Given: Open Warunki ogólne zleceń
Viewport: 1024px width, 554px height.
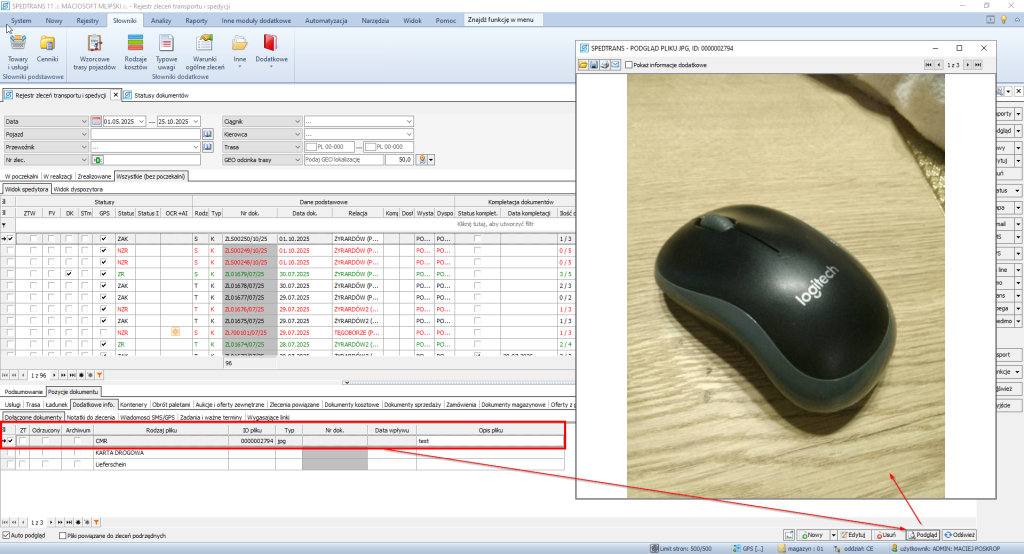Looking at the screenshot, I should pos(205,49).
